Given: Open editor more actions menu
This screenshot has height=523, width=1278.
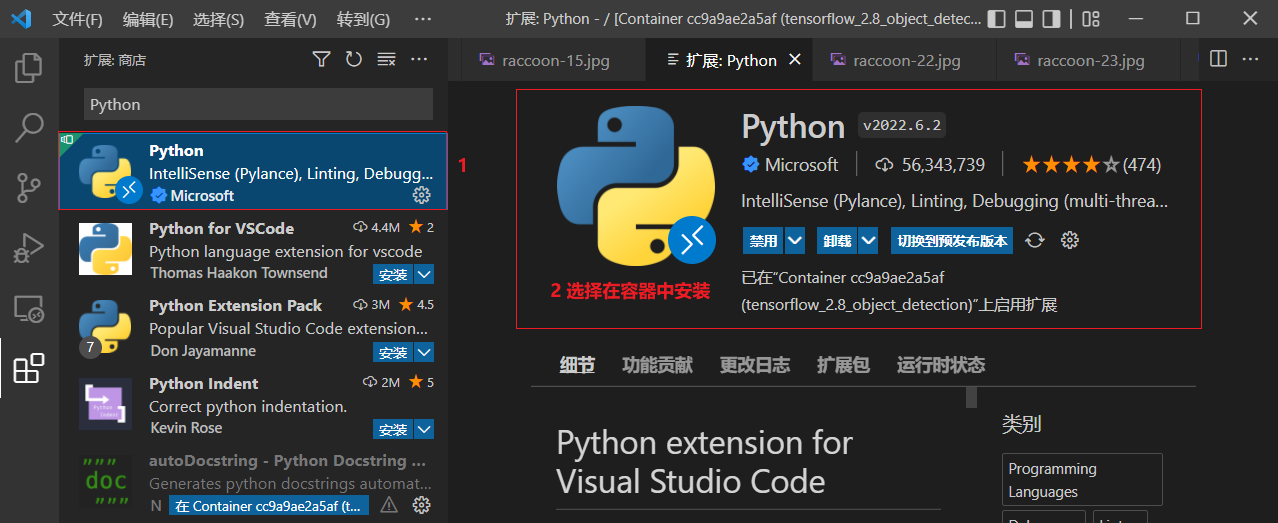Looking at the screenshot, I should 1250,59.
